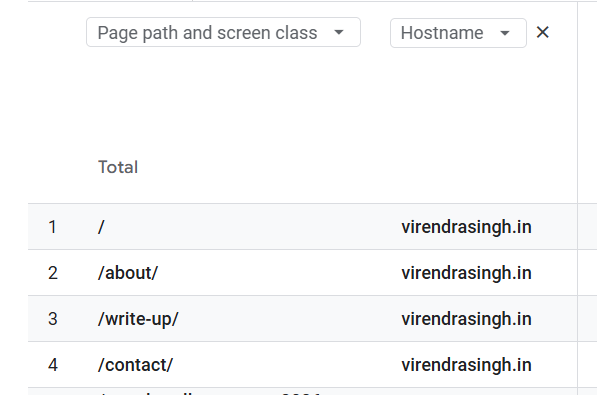Open the Hostname dimension dropdown

(x=458, y=33)
